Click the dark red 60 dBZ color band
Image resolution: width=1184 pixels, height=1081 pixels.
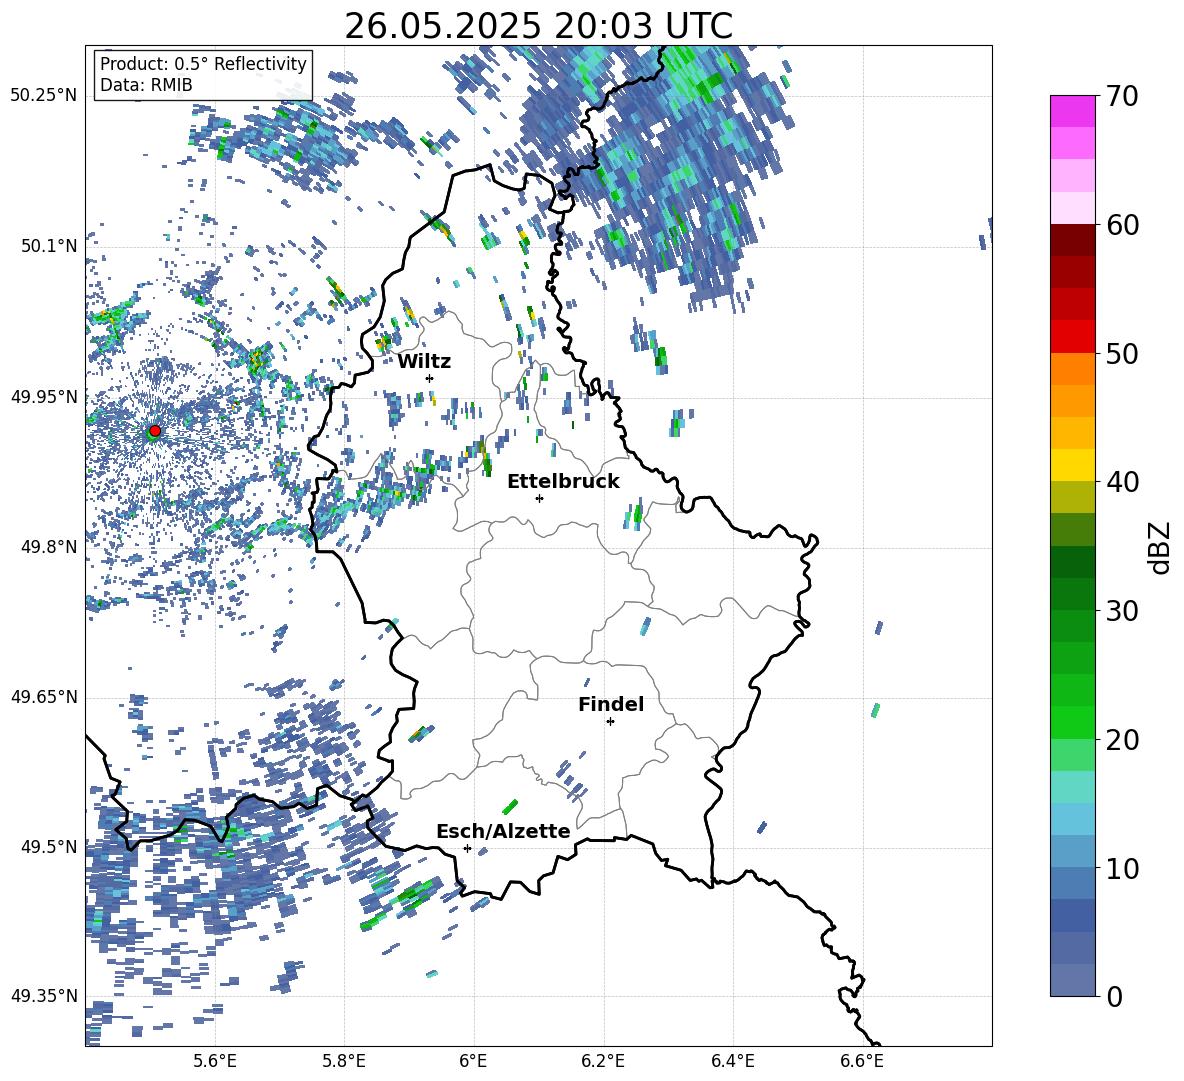coord(1072,239)
